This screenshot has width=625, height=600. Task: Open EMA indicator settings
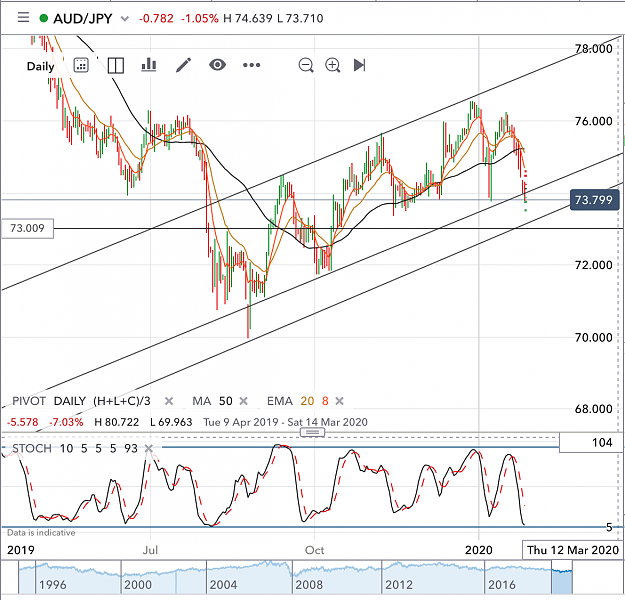[x=280, y=401]
